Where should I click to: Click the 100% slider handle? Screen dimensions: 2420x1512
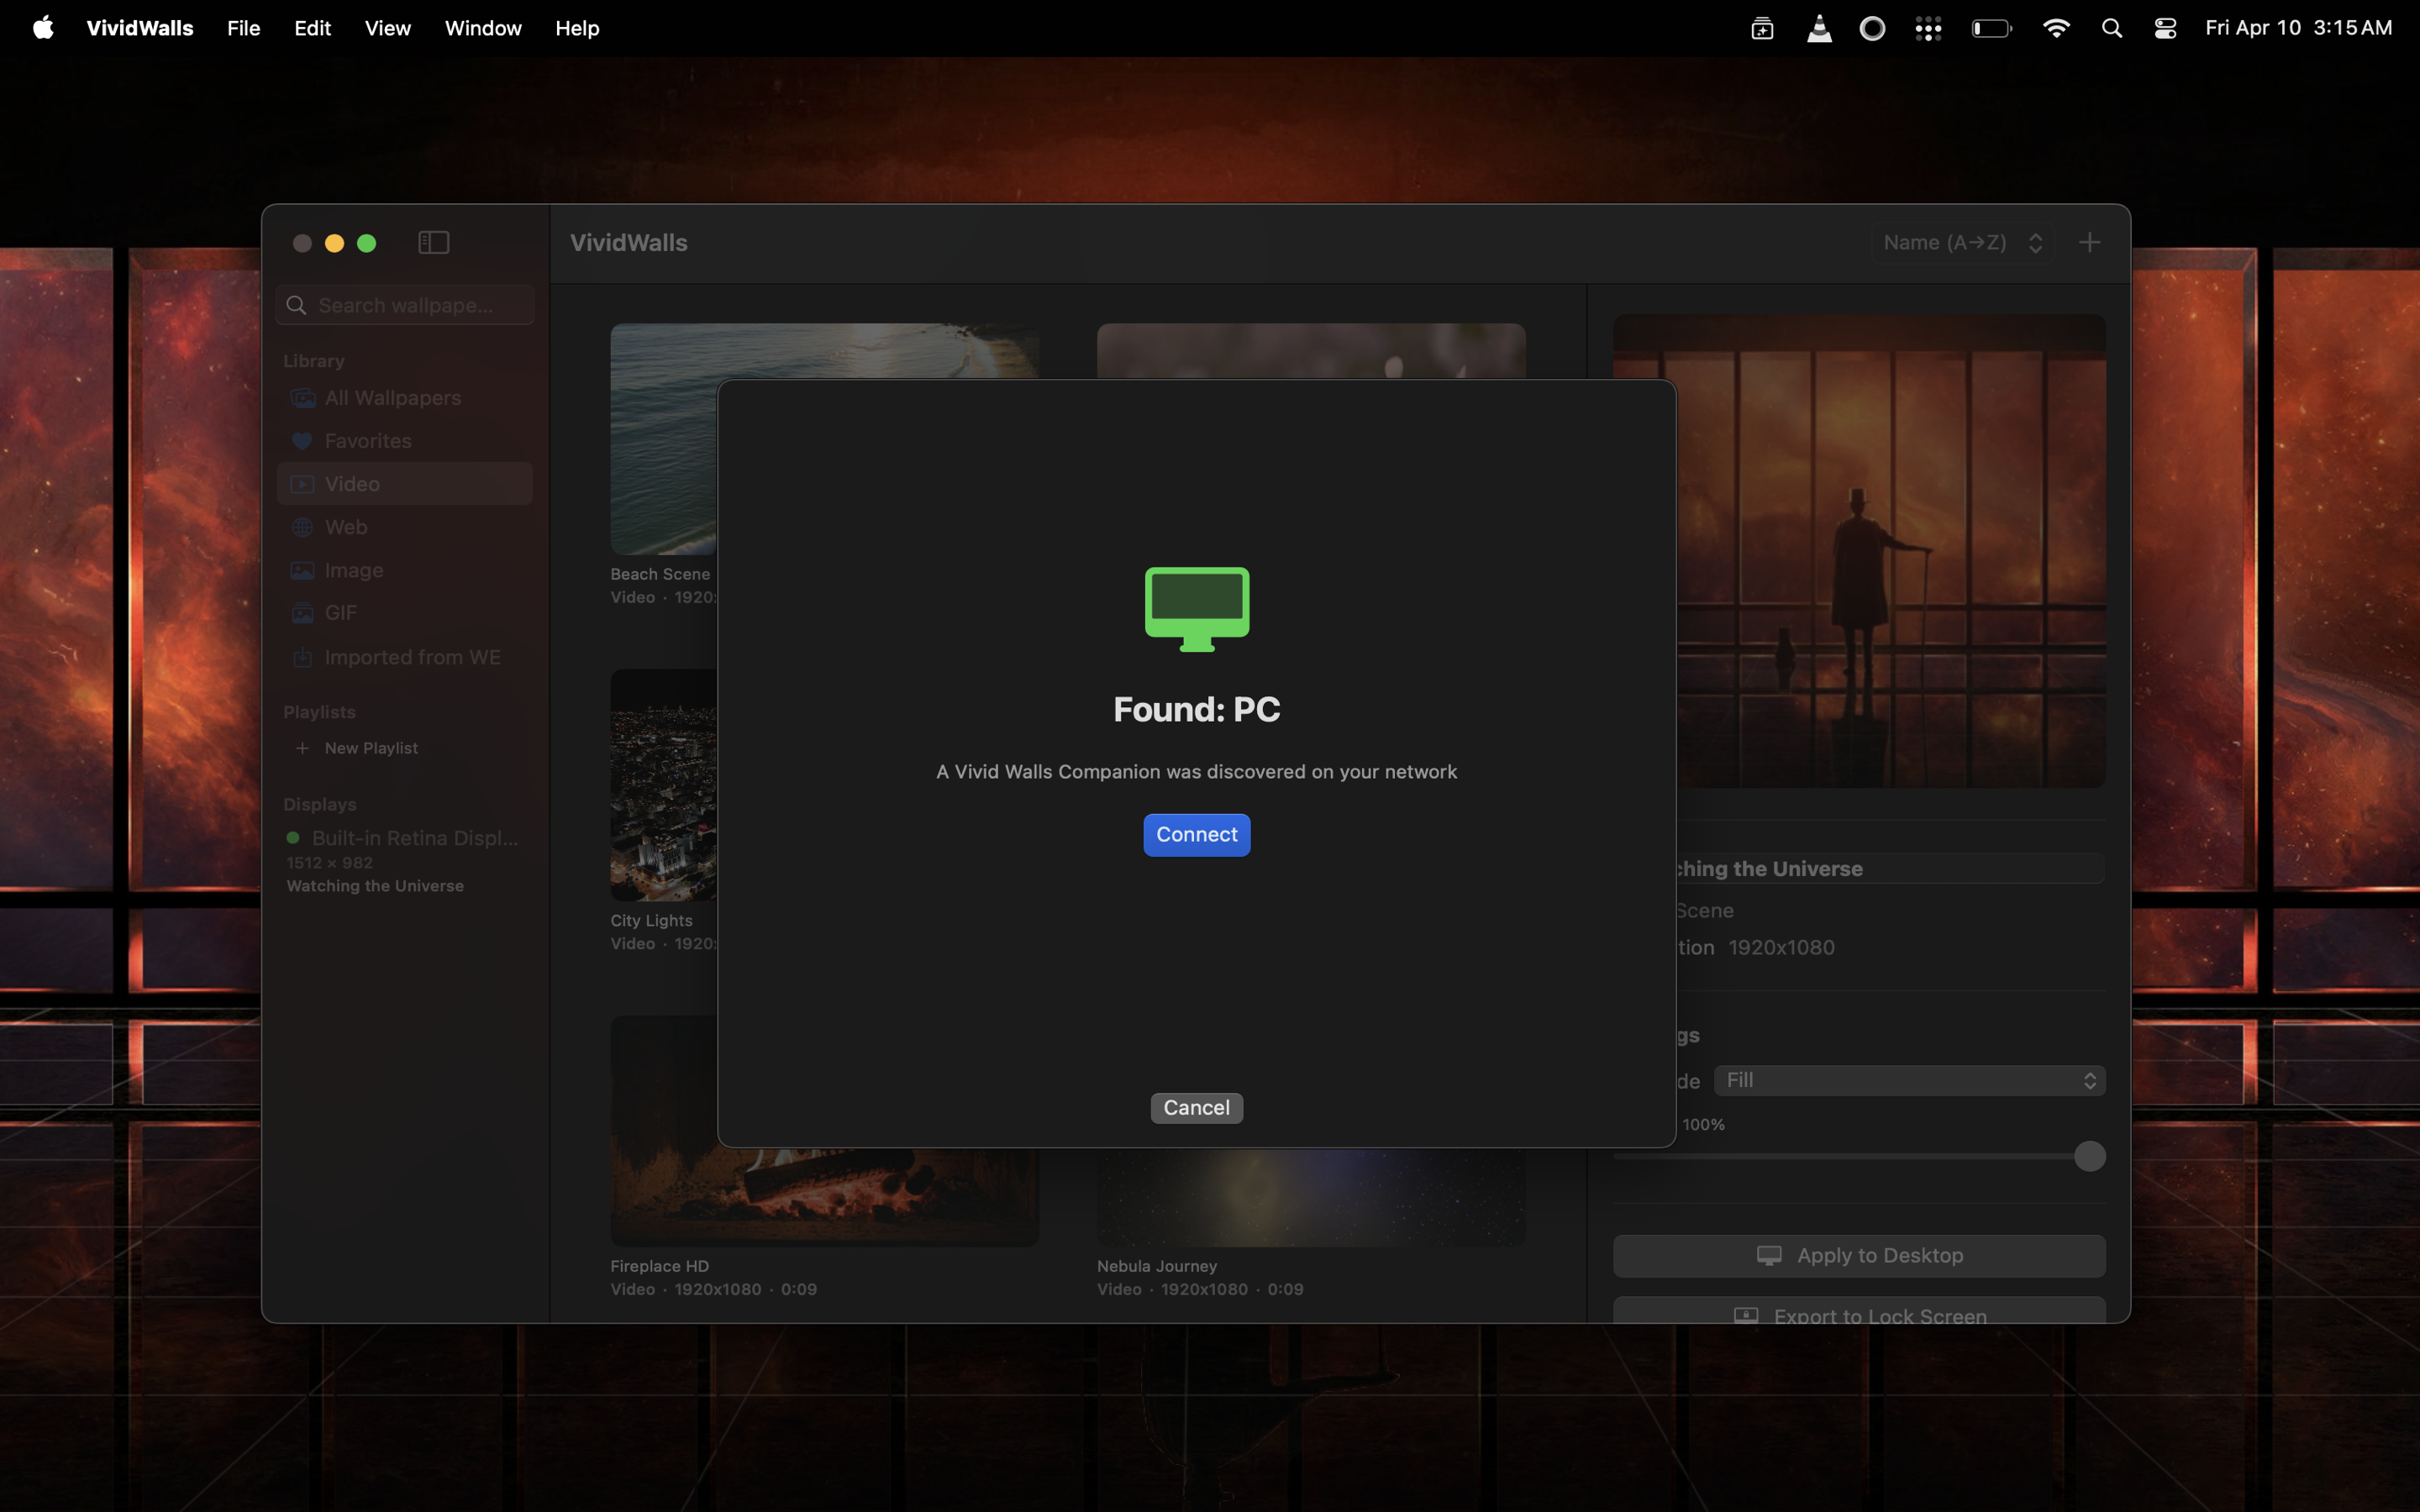coord(2089,1156)
